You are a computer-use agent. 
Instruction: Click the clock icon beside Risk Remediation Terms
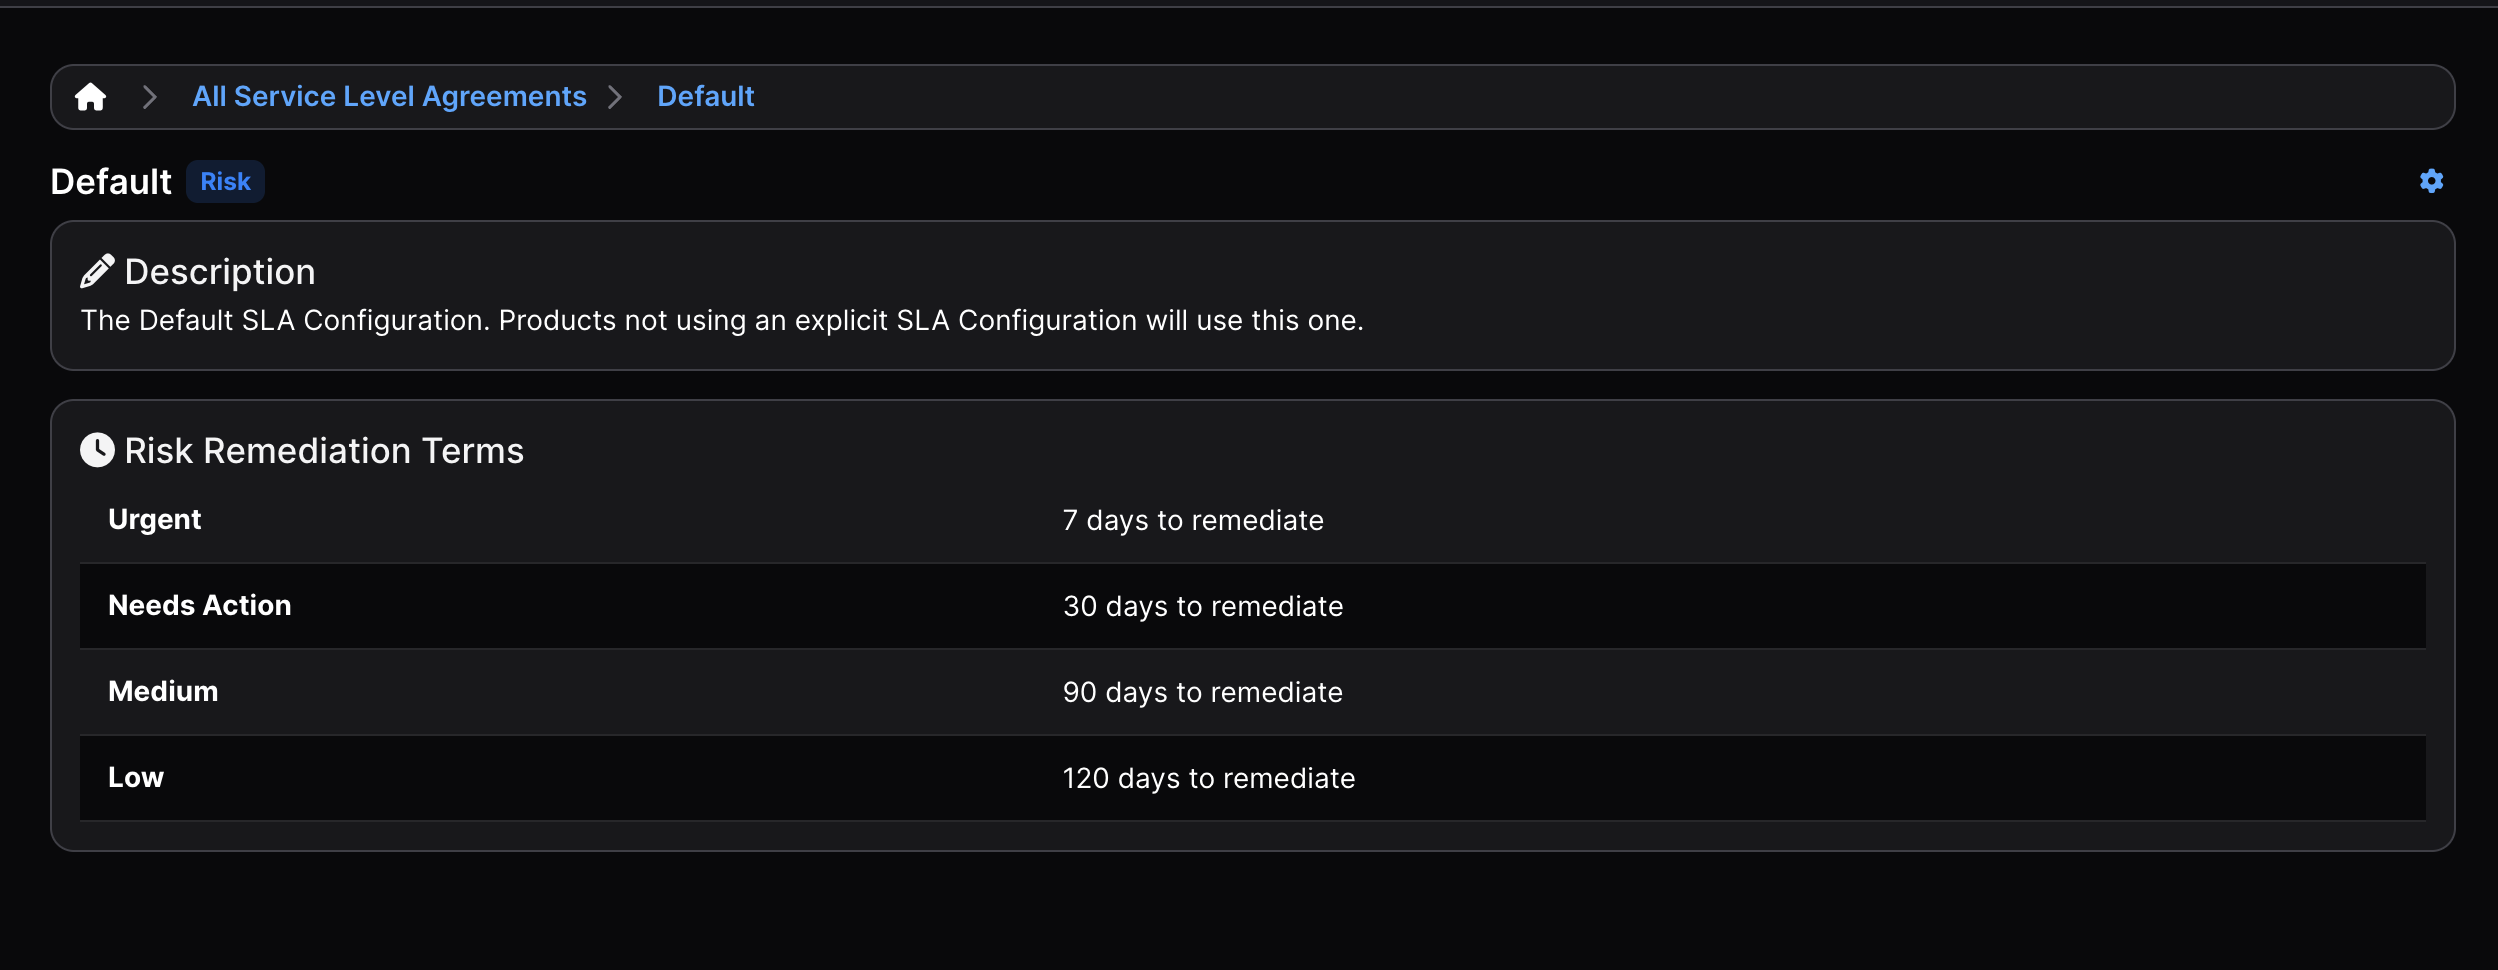97,450
